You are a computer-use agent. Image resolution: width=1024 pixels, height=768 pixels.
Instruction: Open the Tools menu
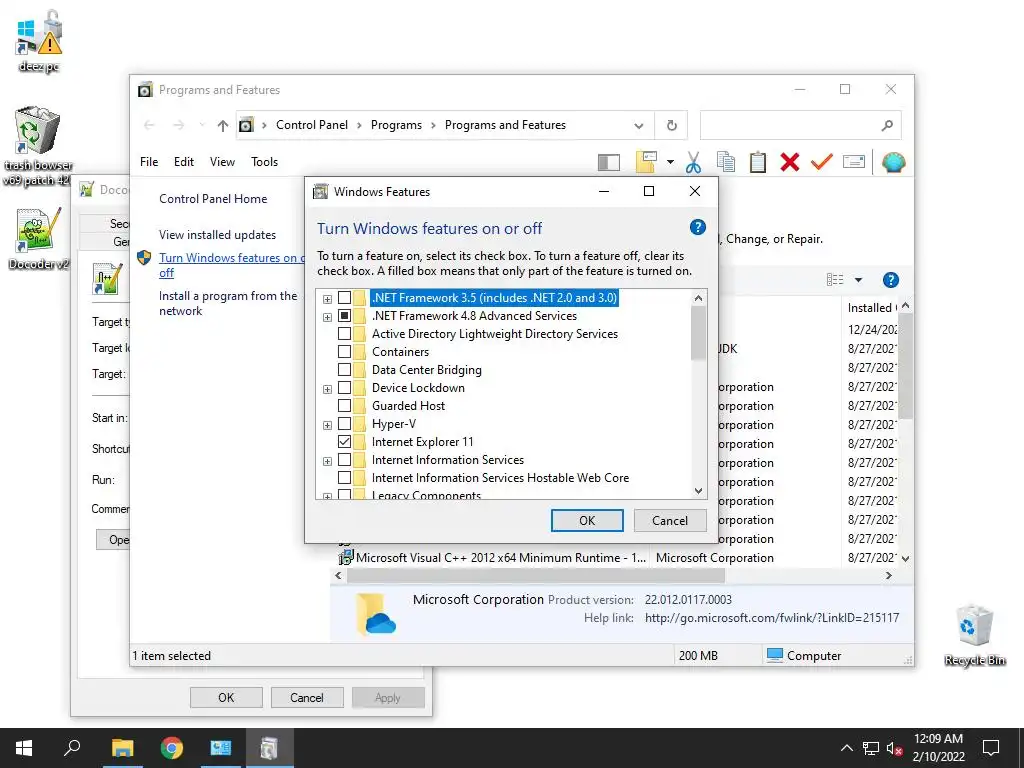(264, 162)
